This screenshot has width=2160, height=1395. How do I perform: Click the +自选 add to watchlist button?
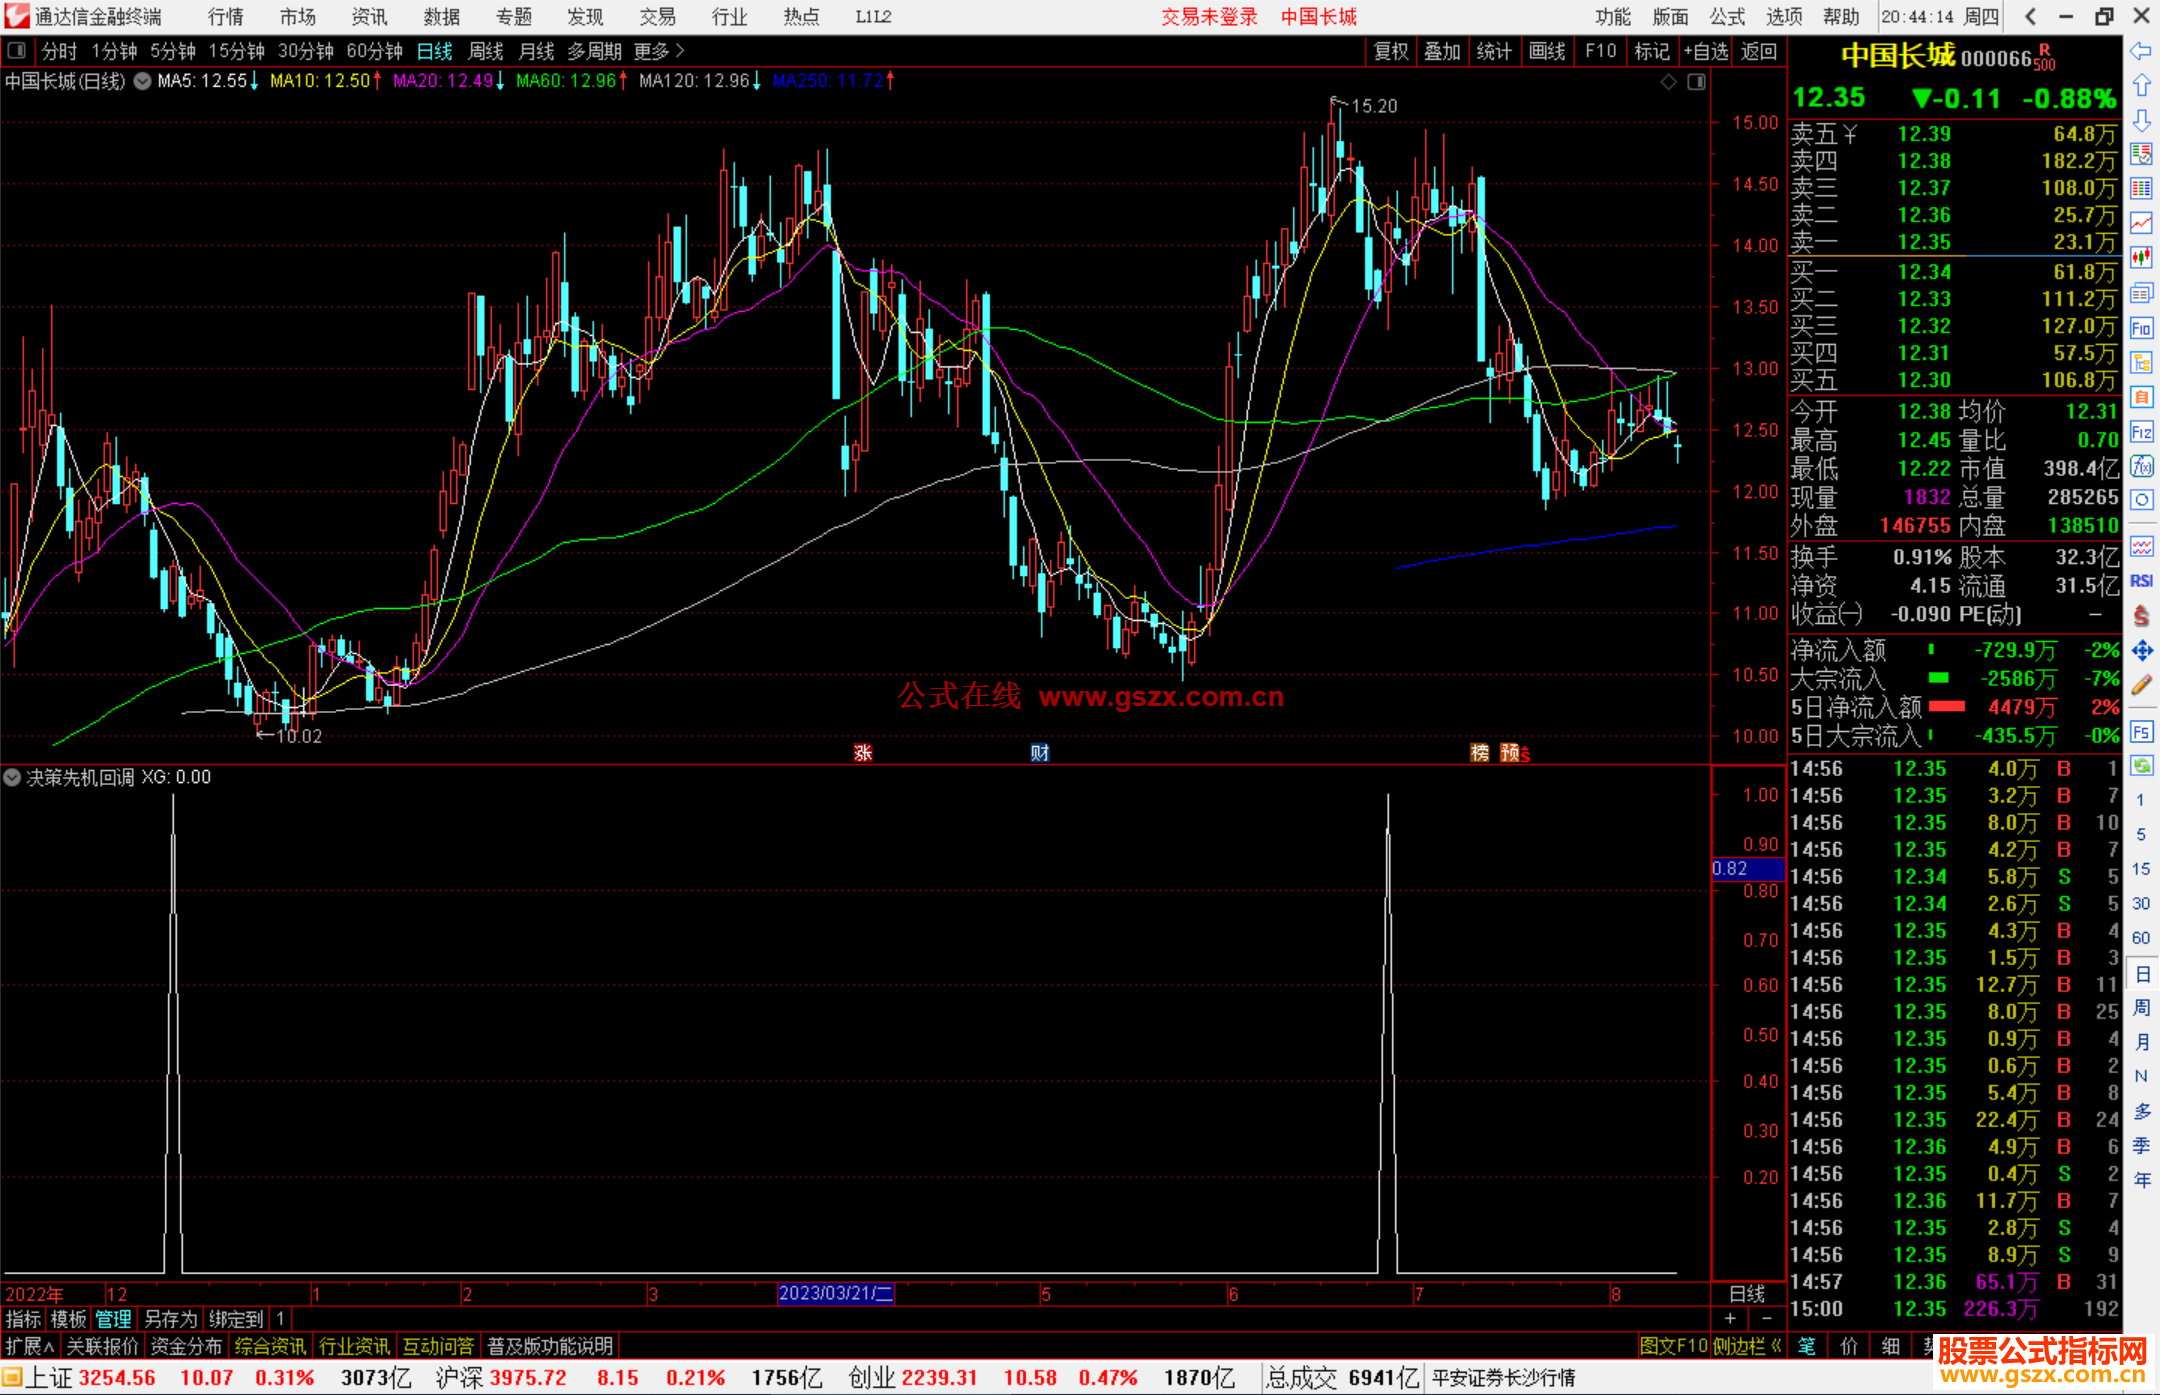pos(1706,51)
